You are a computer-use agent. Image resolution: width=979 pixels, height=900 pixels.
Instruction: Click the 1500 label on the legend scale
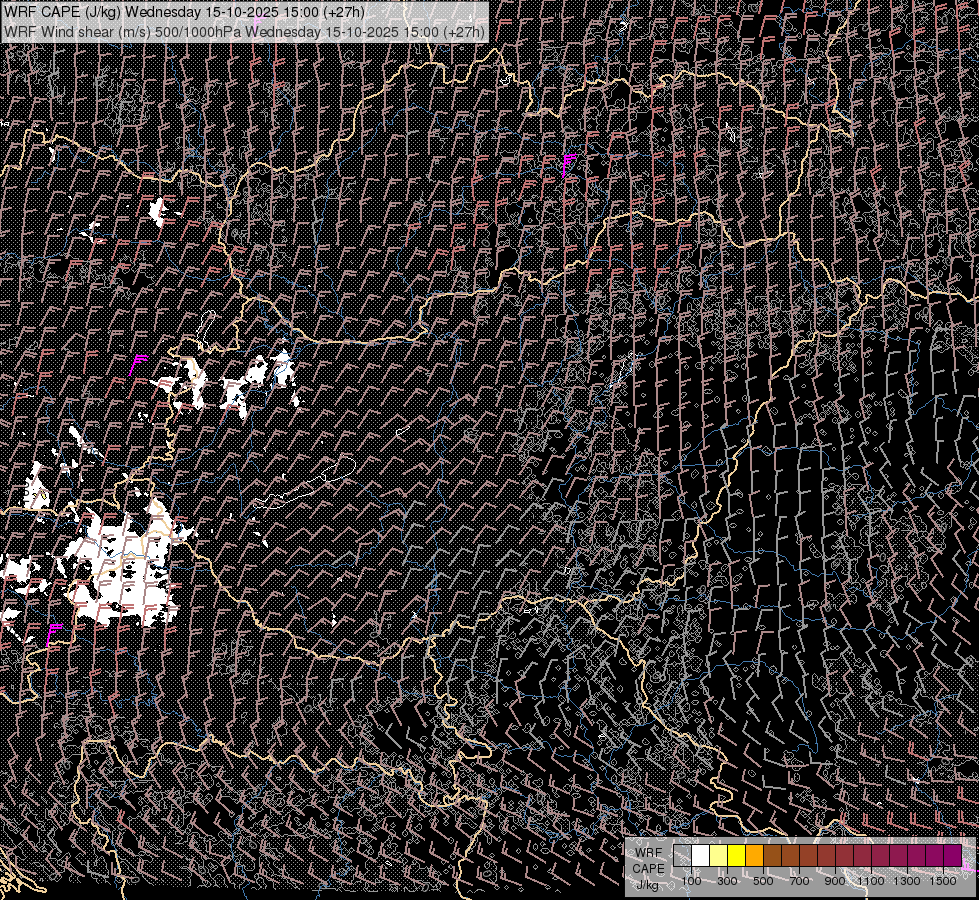(x=942, y=881)
